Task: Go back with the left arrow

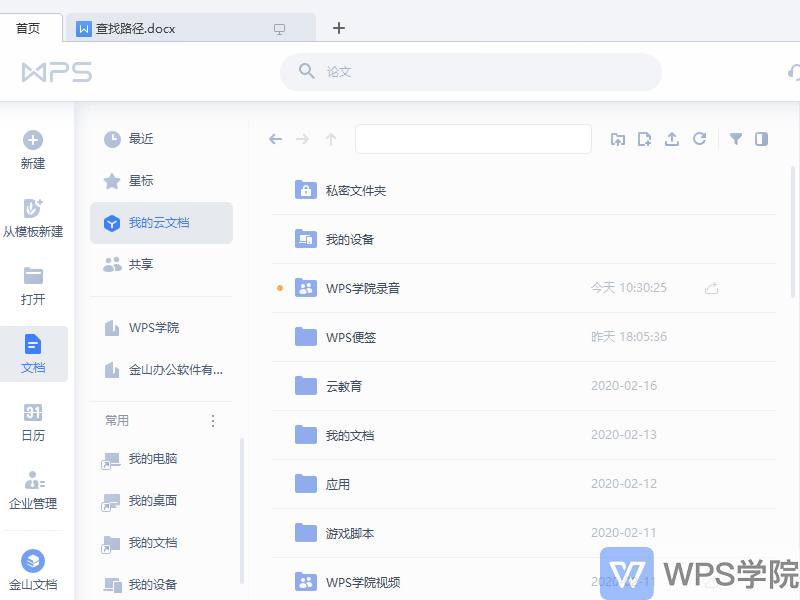Action: (x=276, y=139)
